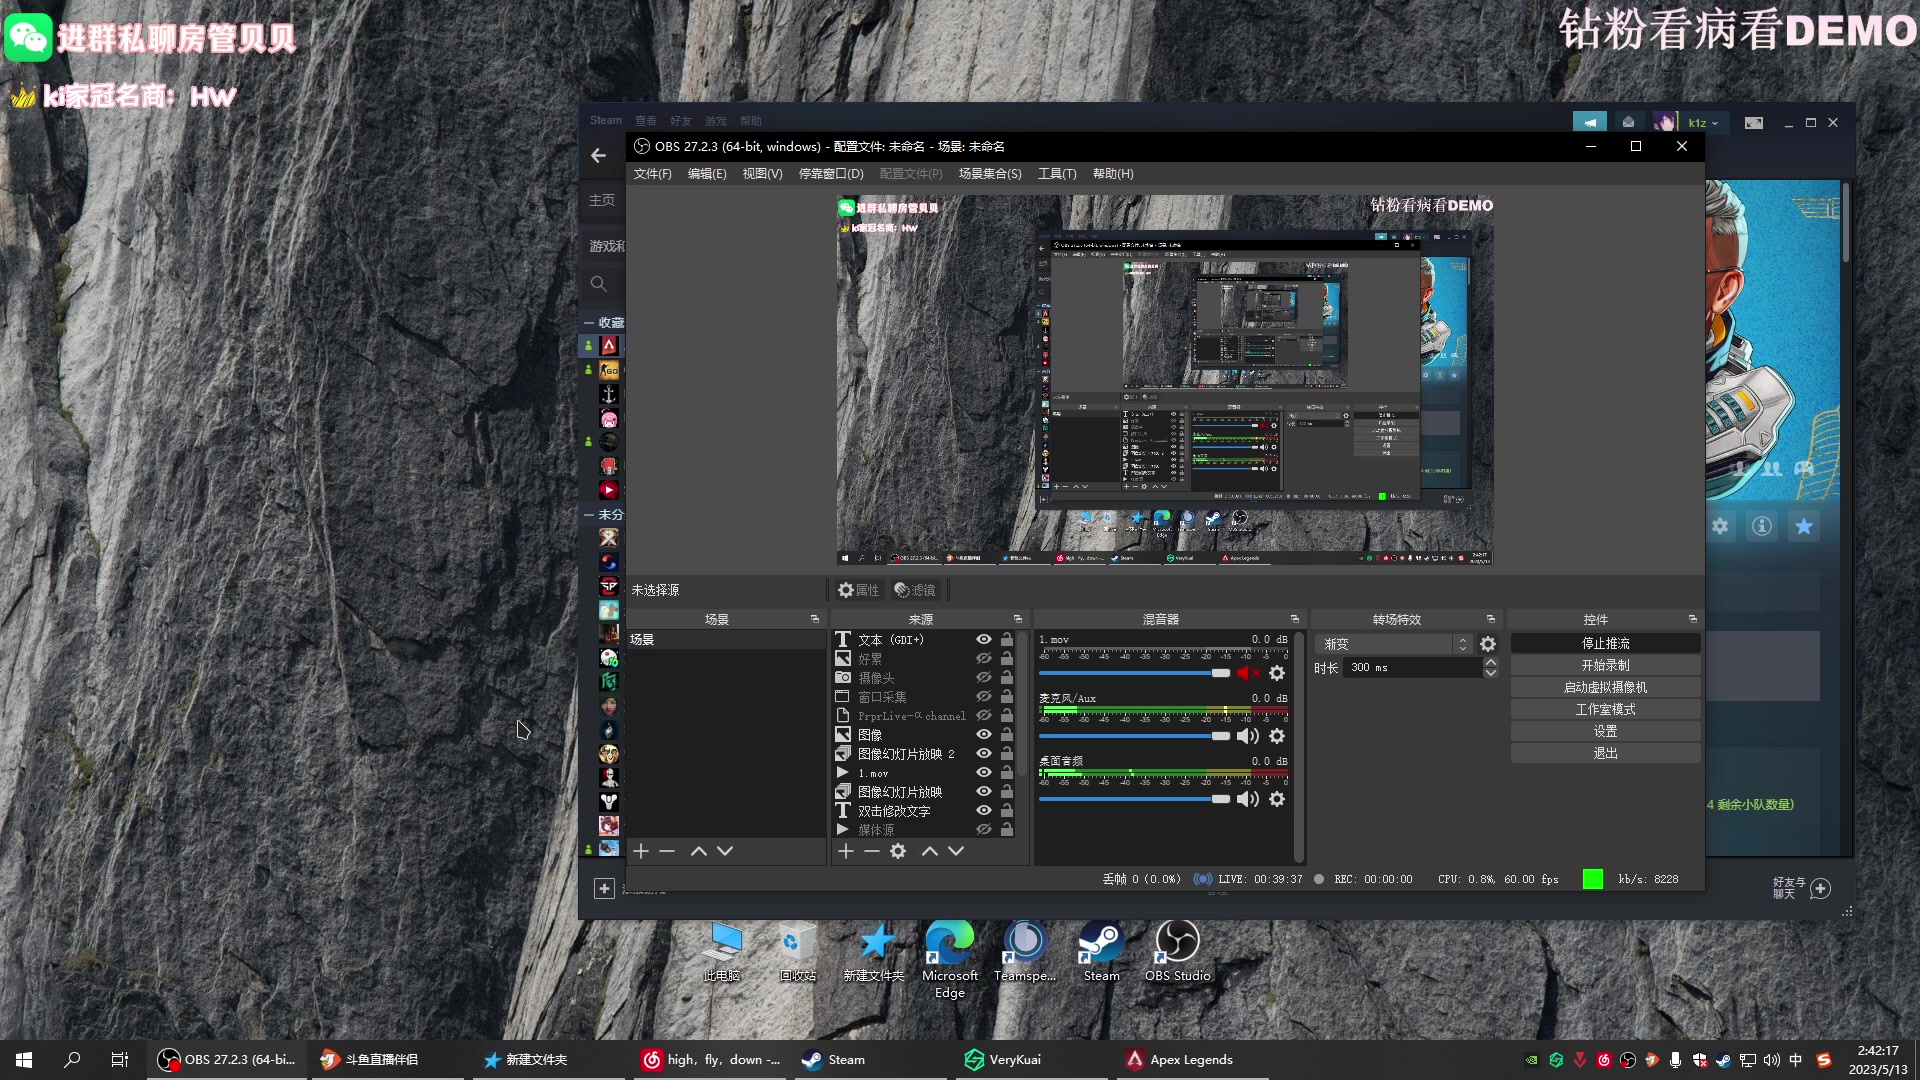1920x1080 pixels.
Task: Open the 场景集合(S) menu
Action: pyautogui.click(x=990, y=174)
